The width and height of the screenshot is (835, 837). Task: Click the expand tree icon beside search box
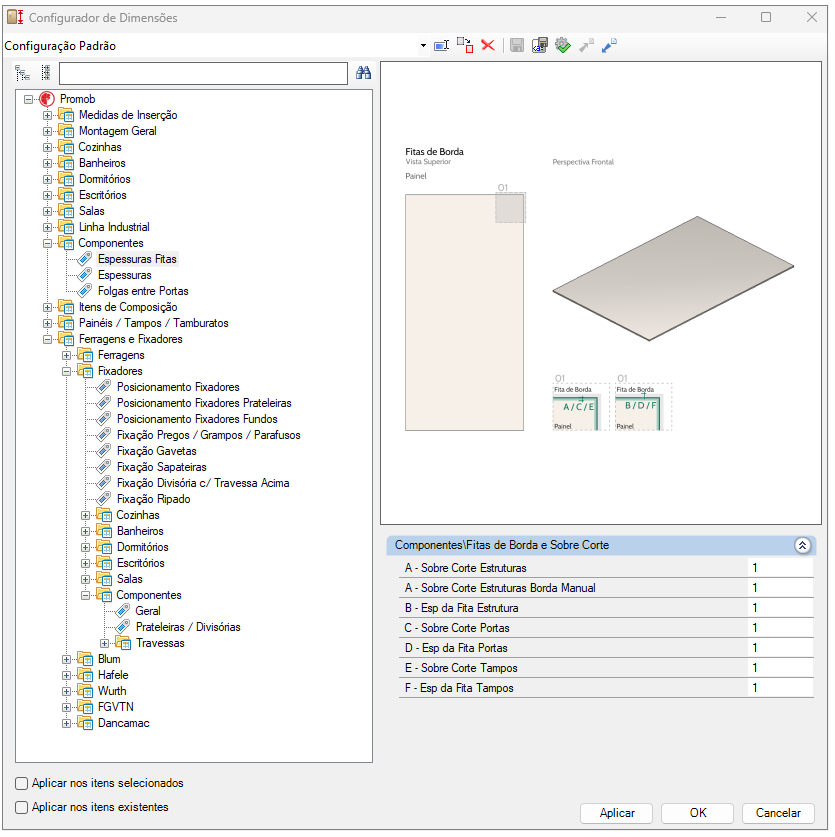click(22, 73)
